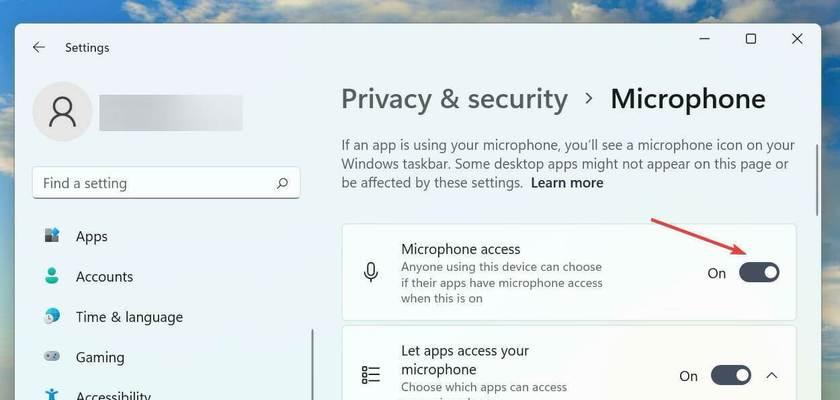This screenshot has width=840, height=400.
Task: Click the Apps sidebar icon
Action: [x=52, y=236]
